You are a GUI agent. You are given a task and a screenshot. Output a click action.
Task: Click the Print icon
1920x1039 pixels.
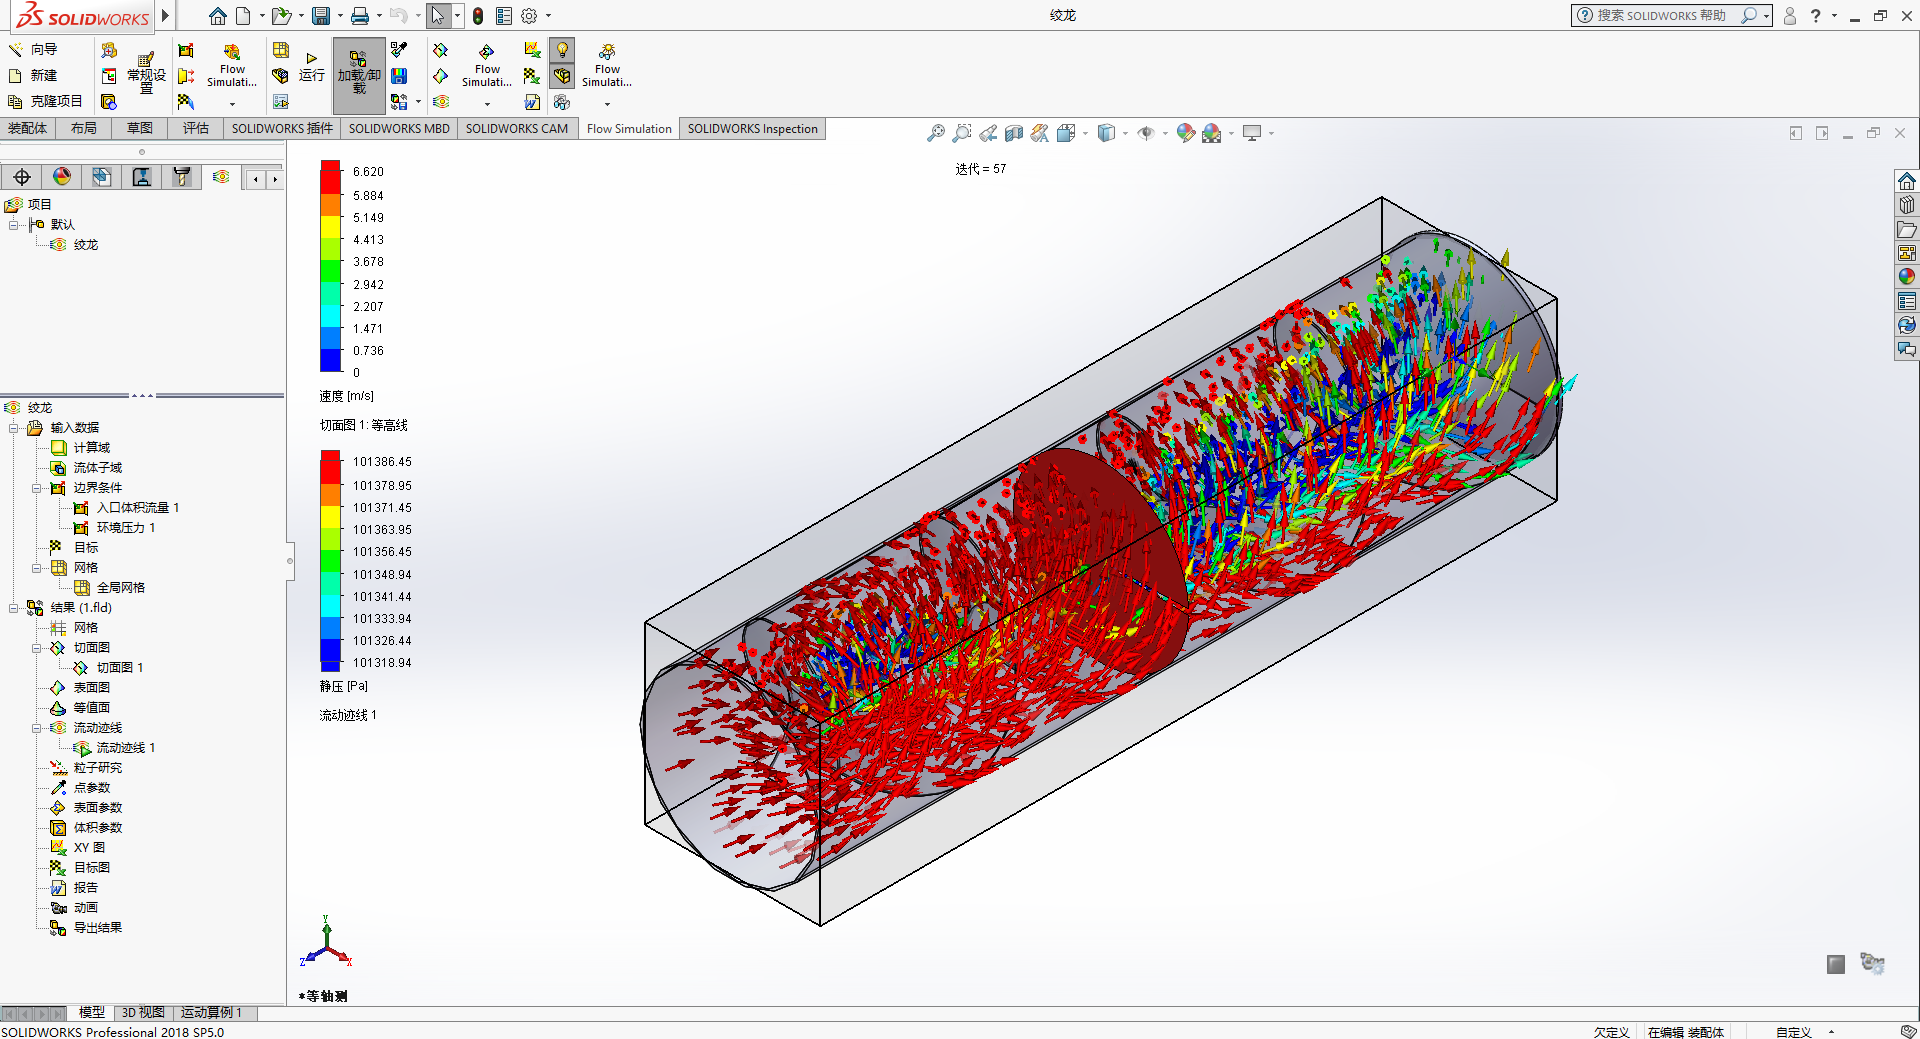click(x=360, y=16)
